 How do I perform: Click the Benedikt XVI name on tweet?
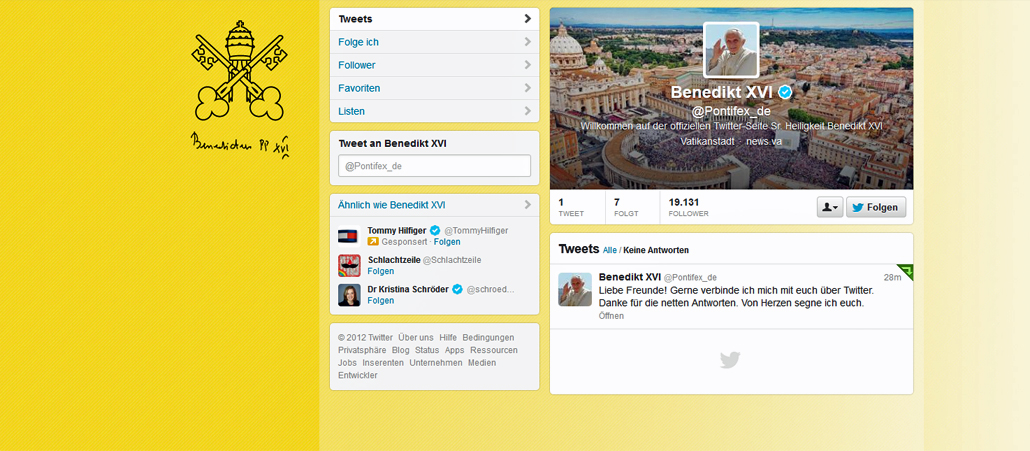[x=630, y=276]
